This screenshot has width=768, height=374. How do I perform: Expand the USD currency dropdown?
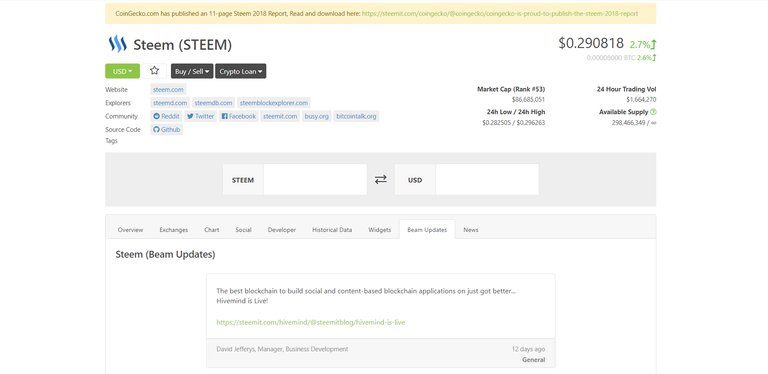coord(122,71)
